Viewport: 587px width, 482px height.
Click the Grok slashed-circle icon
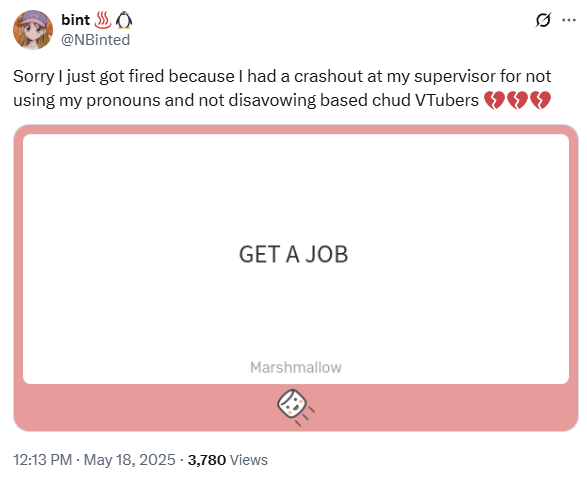click(x=543, y=20)
